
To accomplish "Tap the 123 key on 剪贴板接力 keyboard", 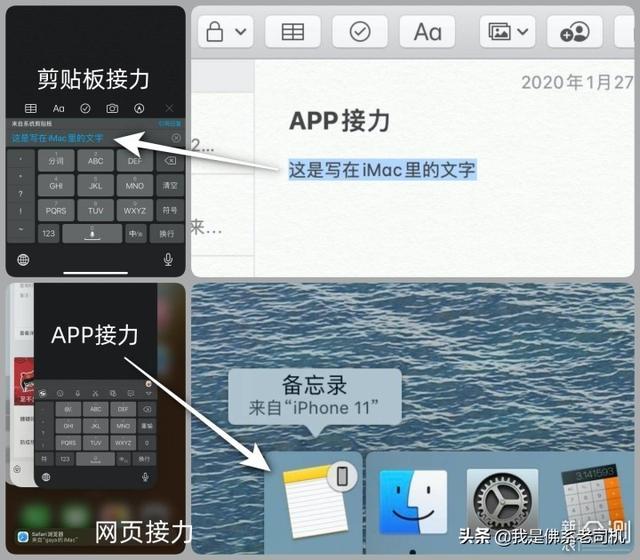I will (x=49, y=233).
